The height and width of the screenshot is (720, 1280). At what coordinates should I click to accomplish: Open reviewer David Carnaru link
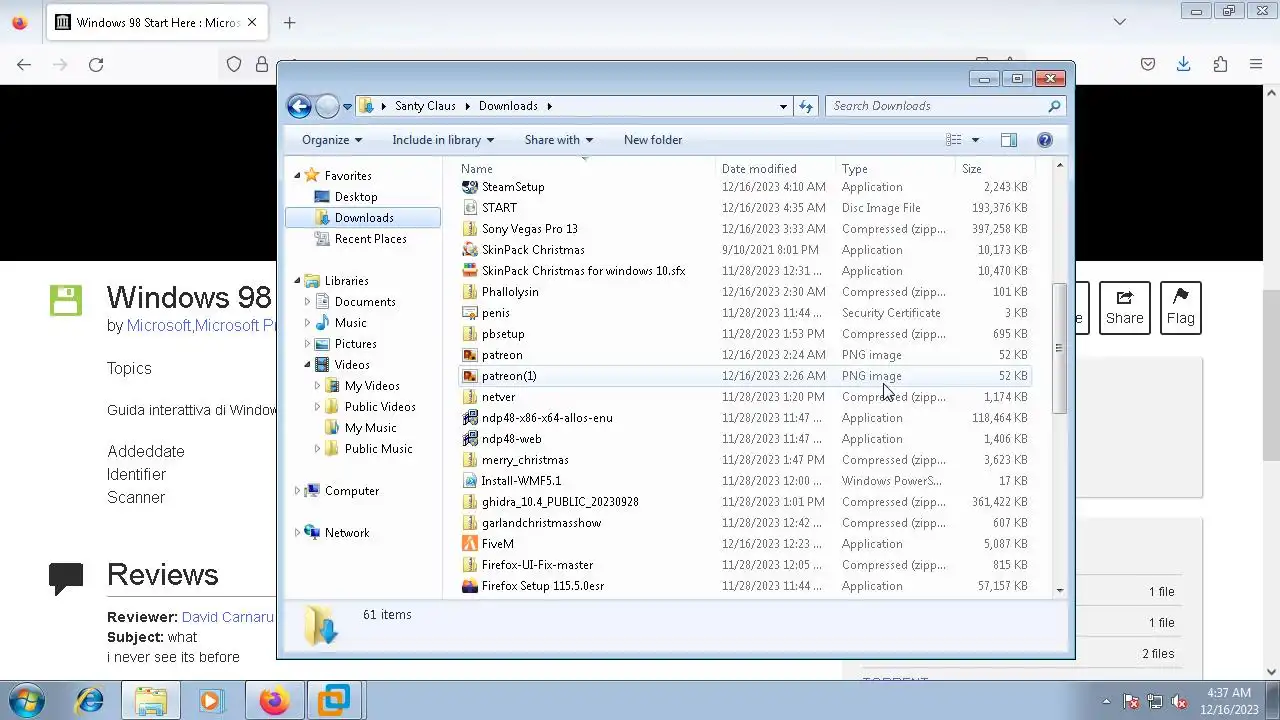click(227, 617)
